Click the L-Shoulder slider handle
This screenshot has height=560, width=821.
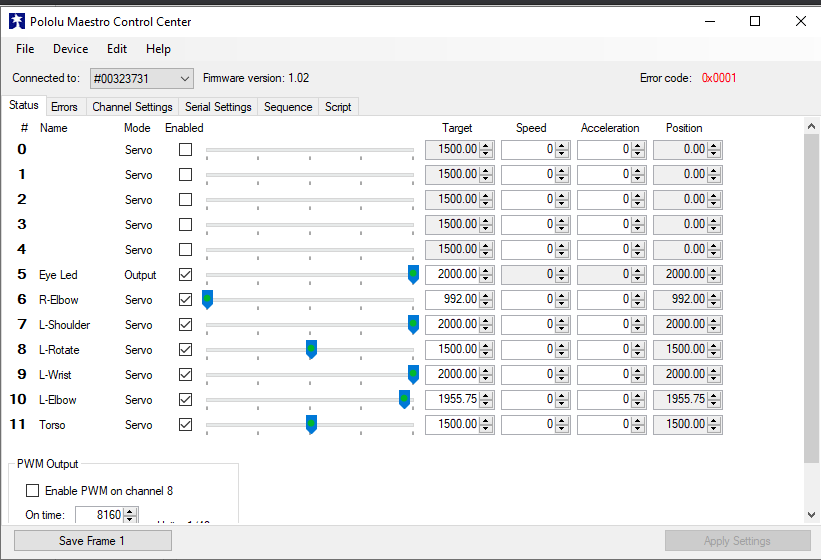pos(413,324)
